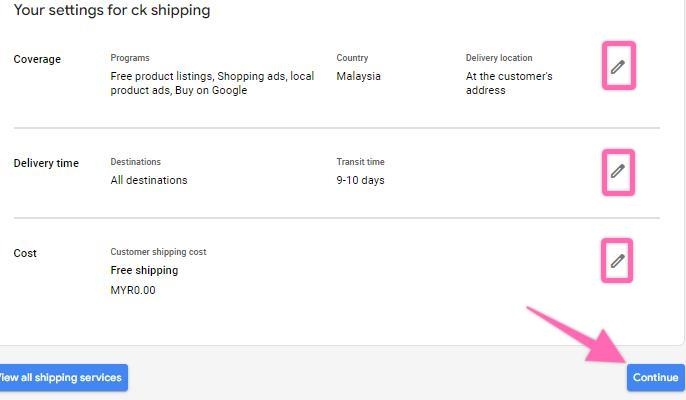Open Cost editing via pencil icon
This screenshot has height=400, width=686.
pos(618,261)
